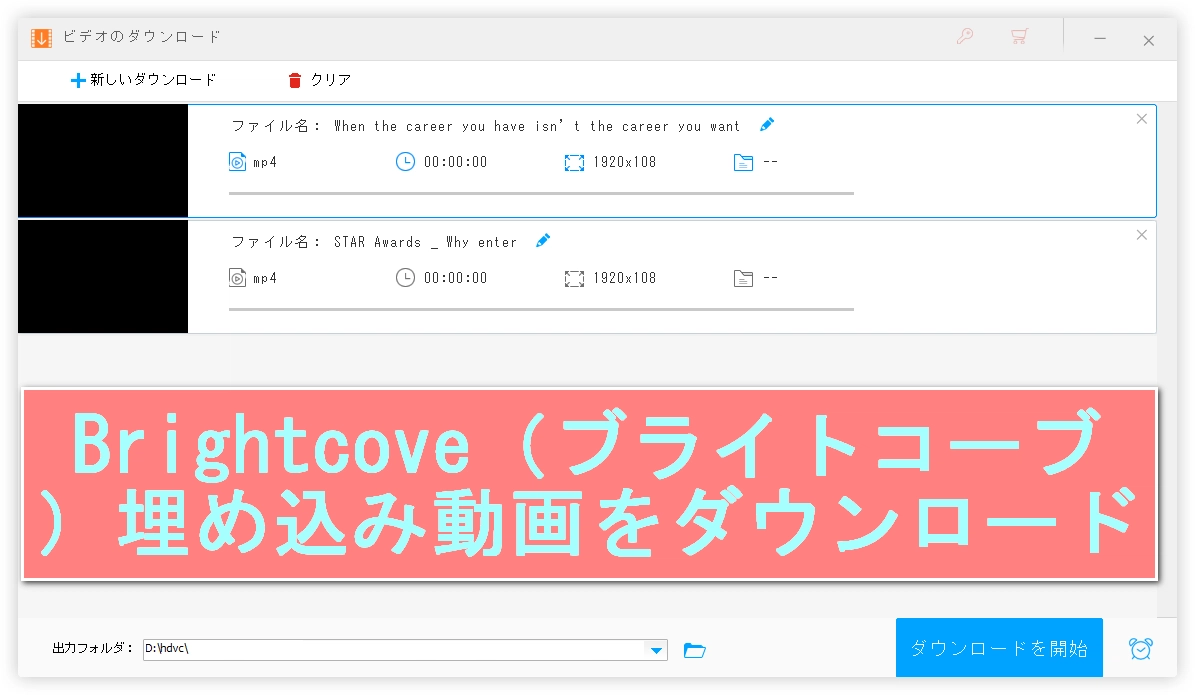Click duration clock icon of 'When the career' item
The width and height of the screenshot is (1195, 695).
pos(405,162)
